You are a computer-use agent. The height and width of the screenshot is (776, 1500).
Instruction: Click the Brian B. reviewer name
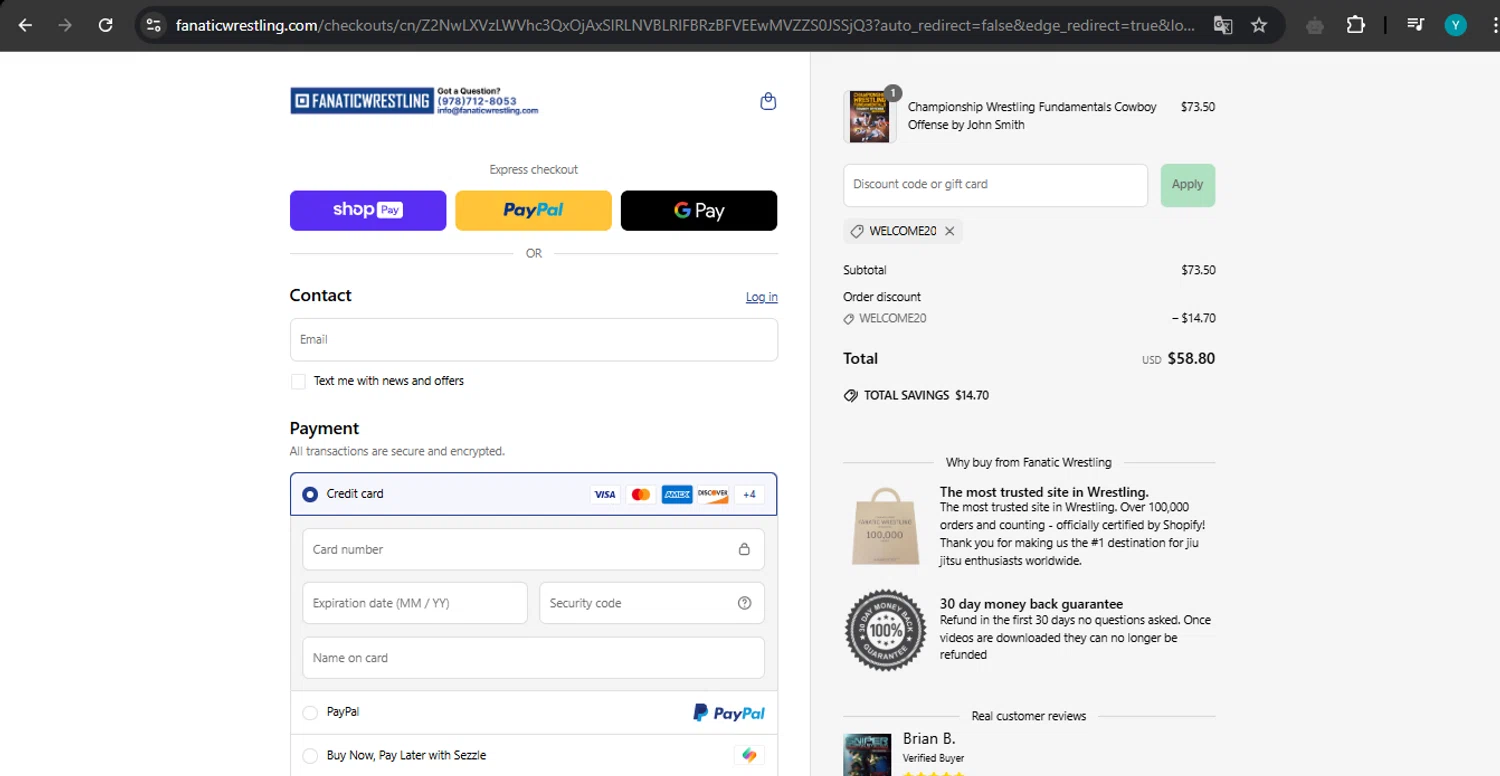[x=929, y=739]
